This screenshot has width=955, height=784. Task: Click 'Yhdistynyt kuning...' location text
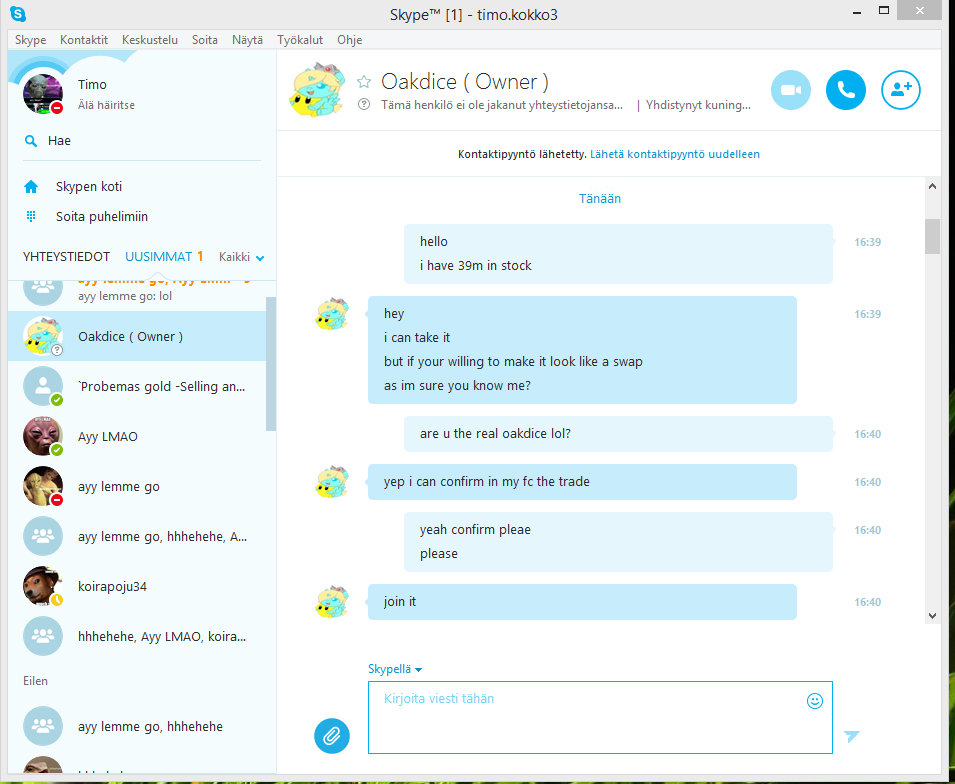pos(698,105)
